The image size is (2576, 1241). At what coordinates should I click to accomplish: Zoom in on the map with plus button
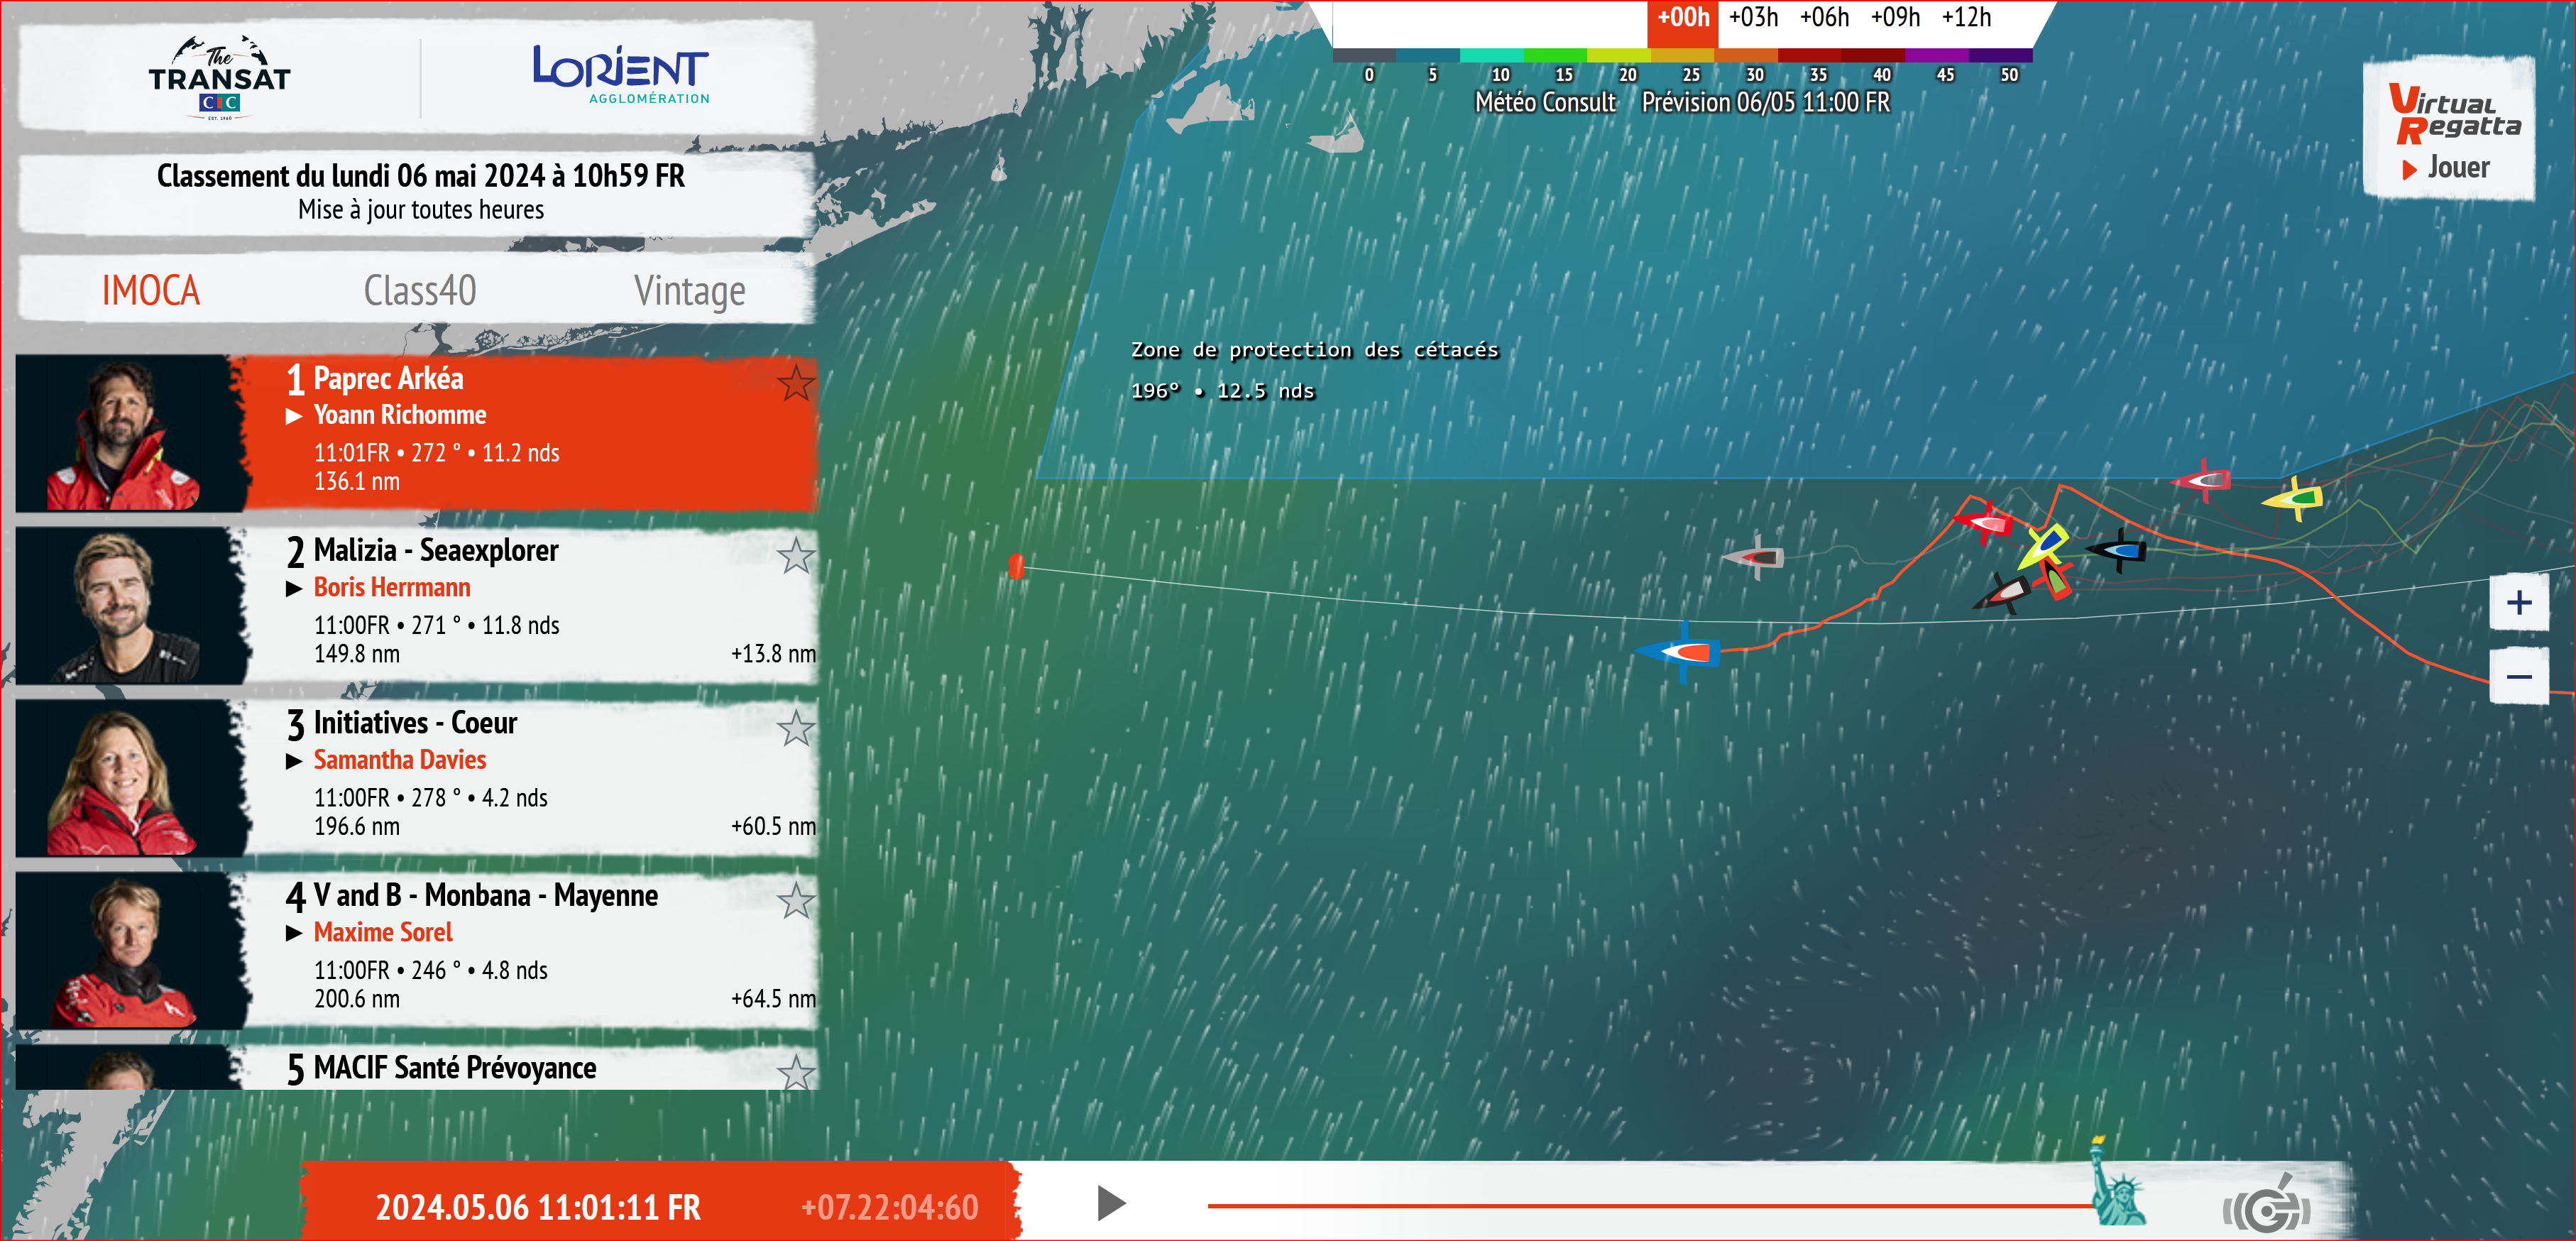pos(2519,602)
